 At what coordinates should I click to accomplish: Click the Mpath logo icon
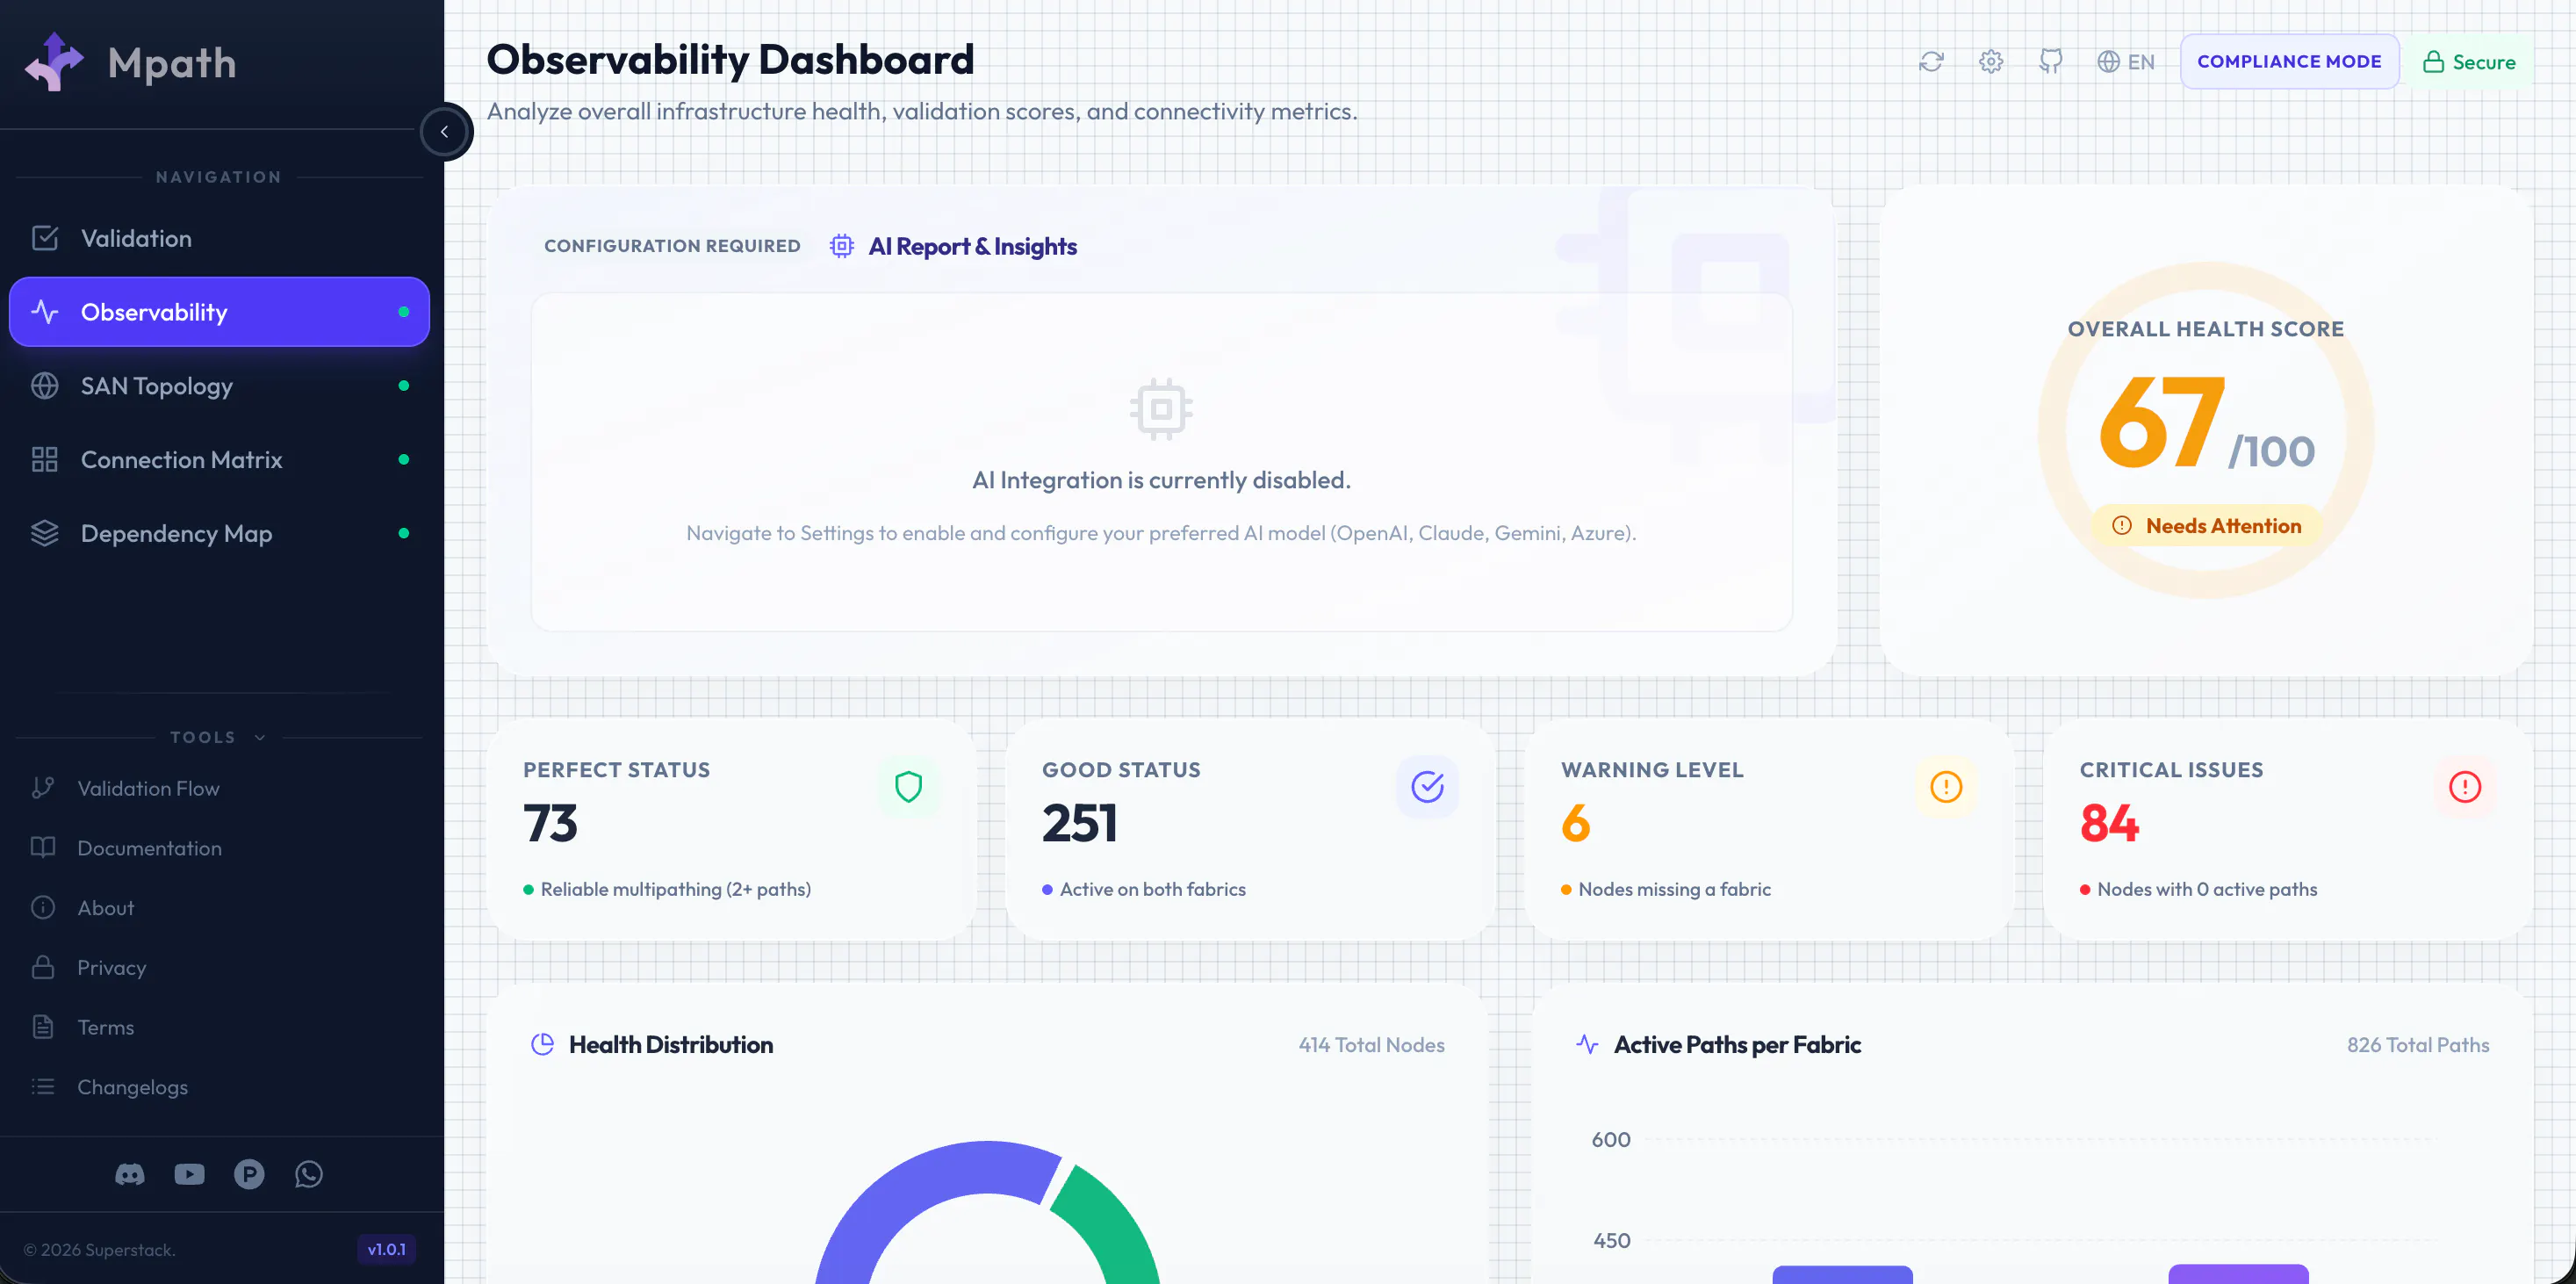54,62
